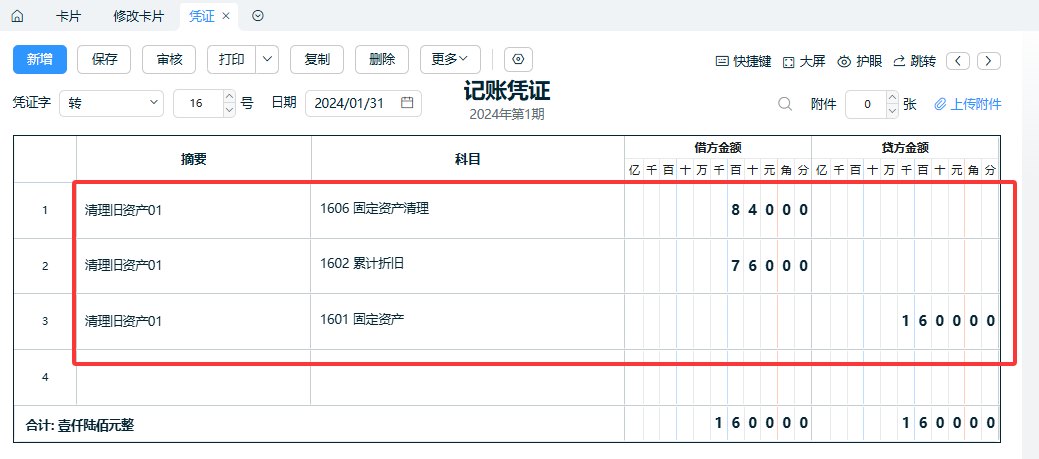Toggle 护眼 eye protection mode
Viewport: 1039px width, 459px height.
tap(859, 61)
